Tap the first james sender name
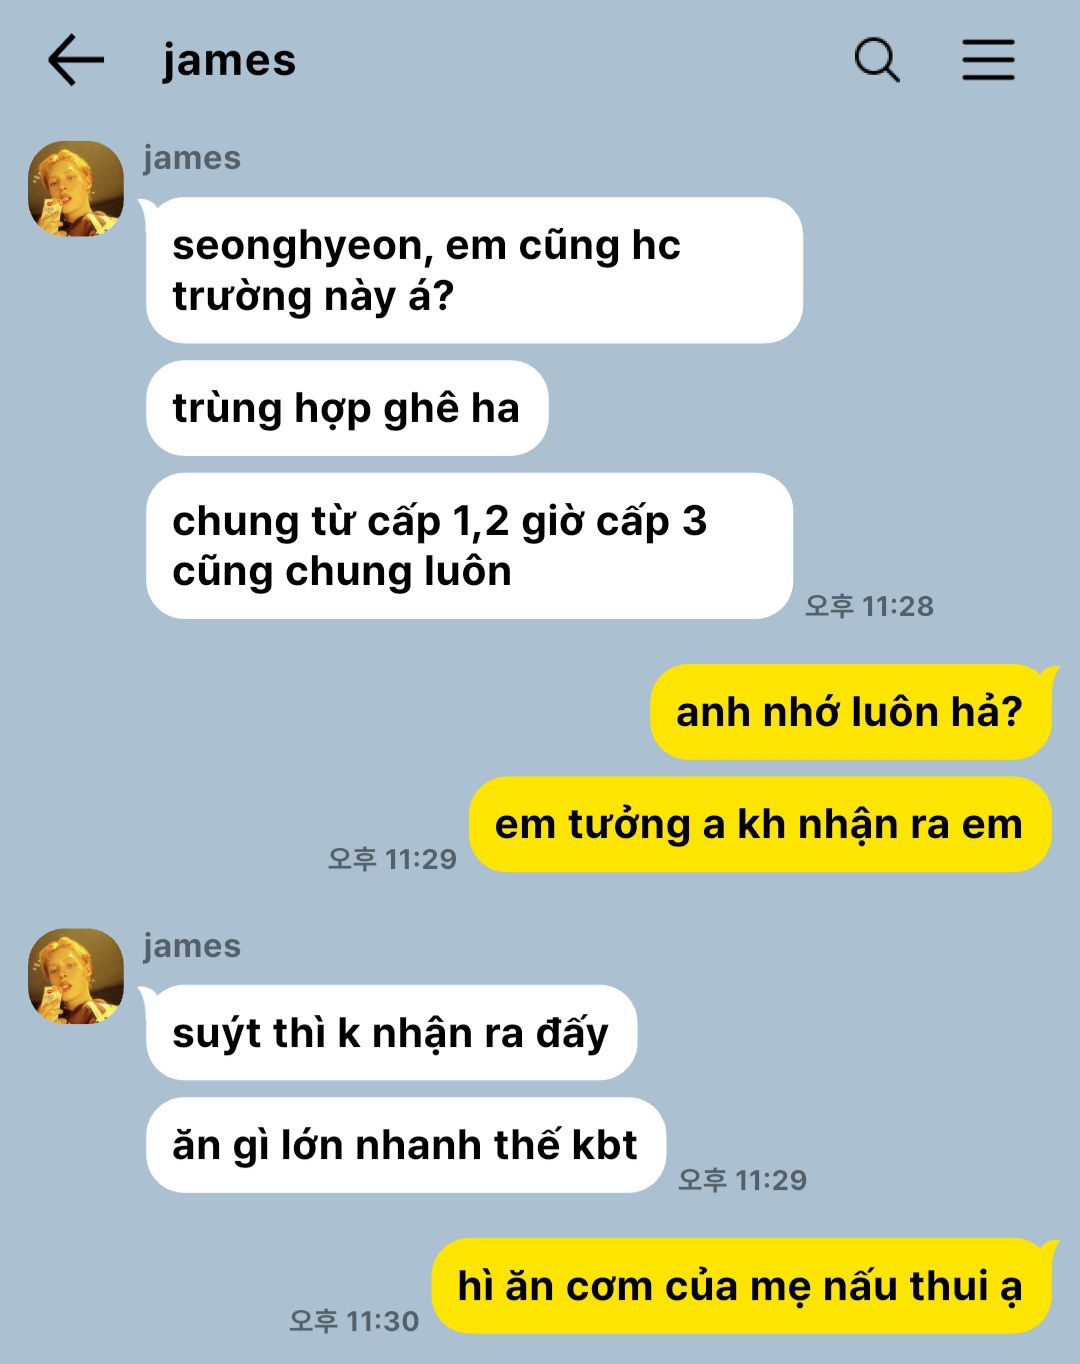1080x1364 pixels. pyautogui.click(x=192, y=158)
